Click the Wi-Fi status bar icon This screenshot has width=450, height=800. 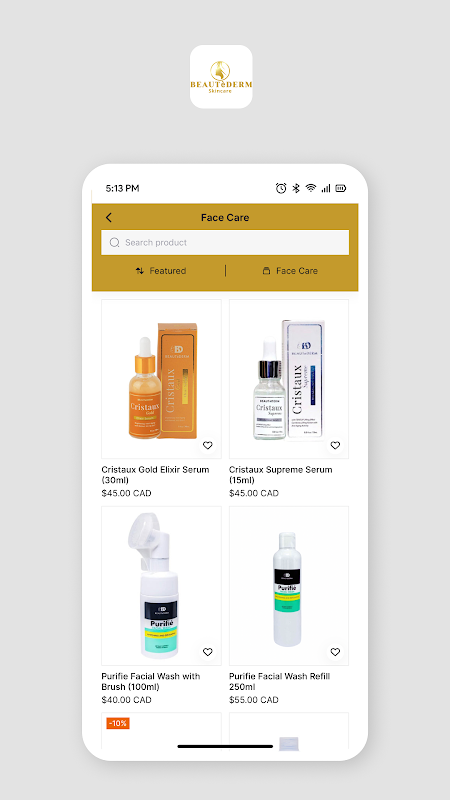pyautogui.click(x=311, y=188)
